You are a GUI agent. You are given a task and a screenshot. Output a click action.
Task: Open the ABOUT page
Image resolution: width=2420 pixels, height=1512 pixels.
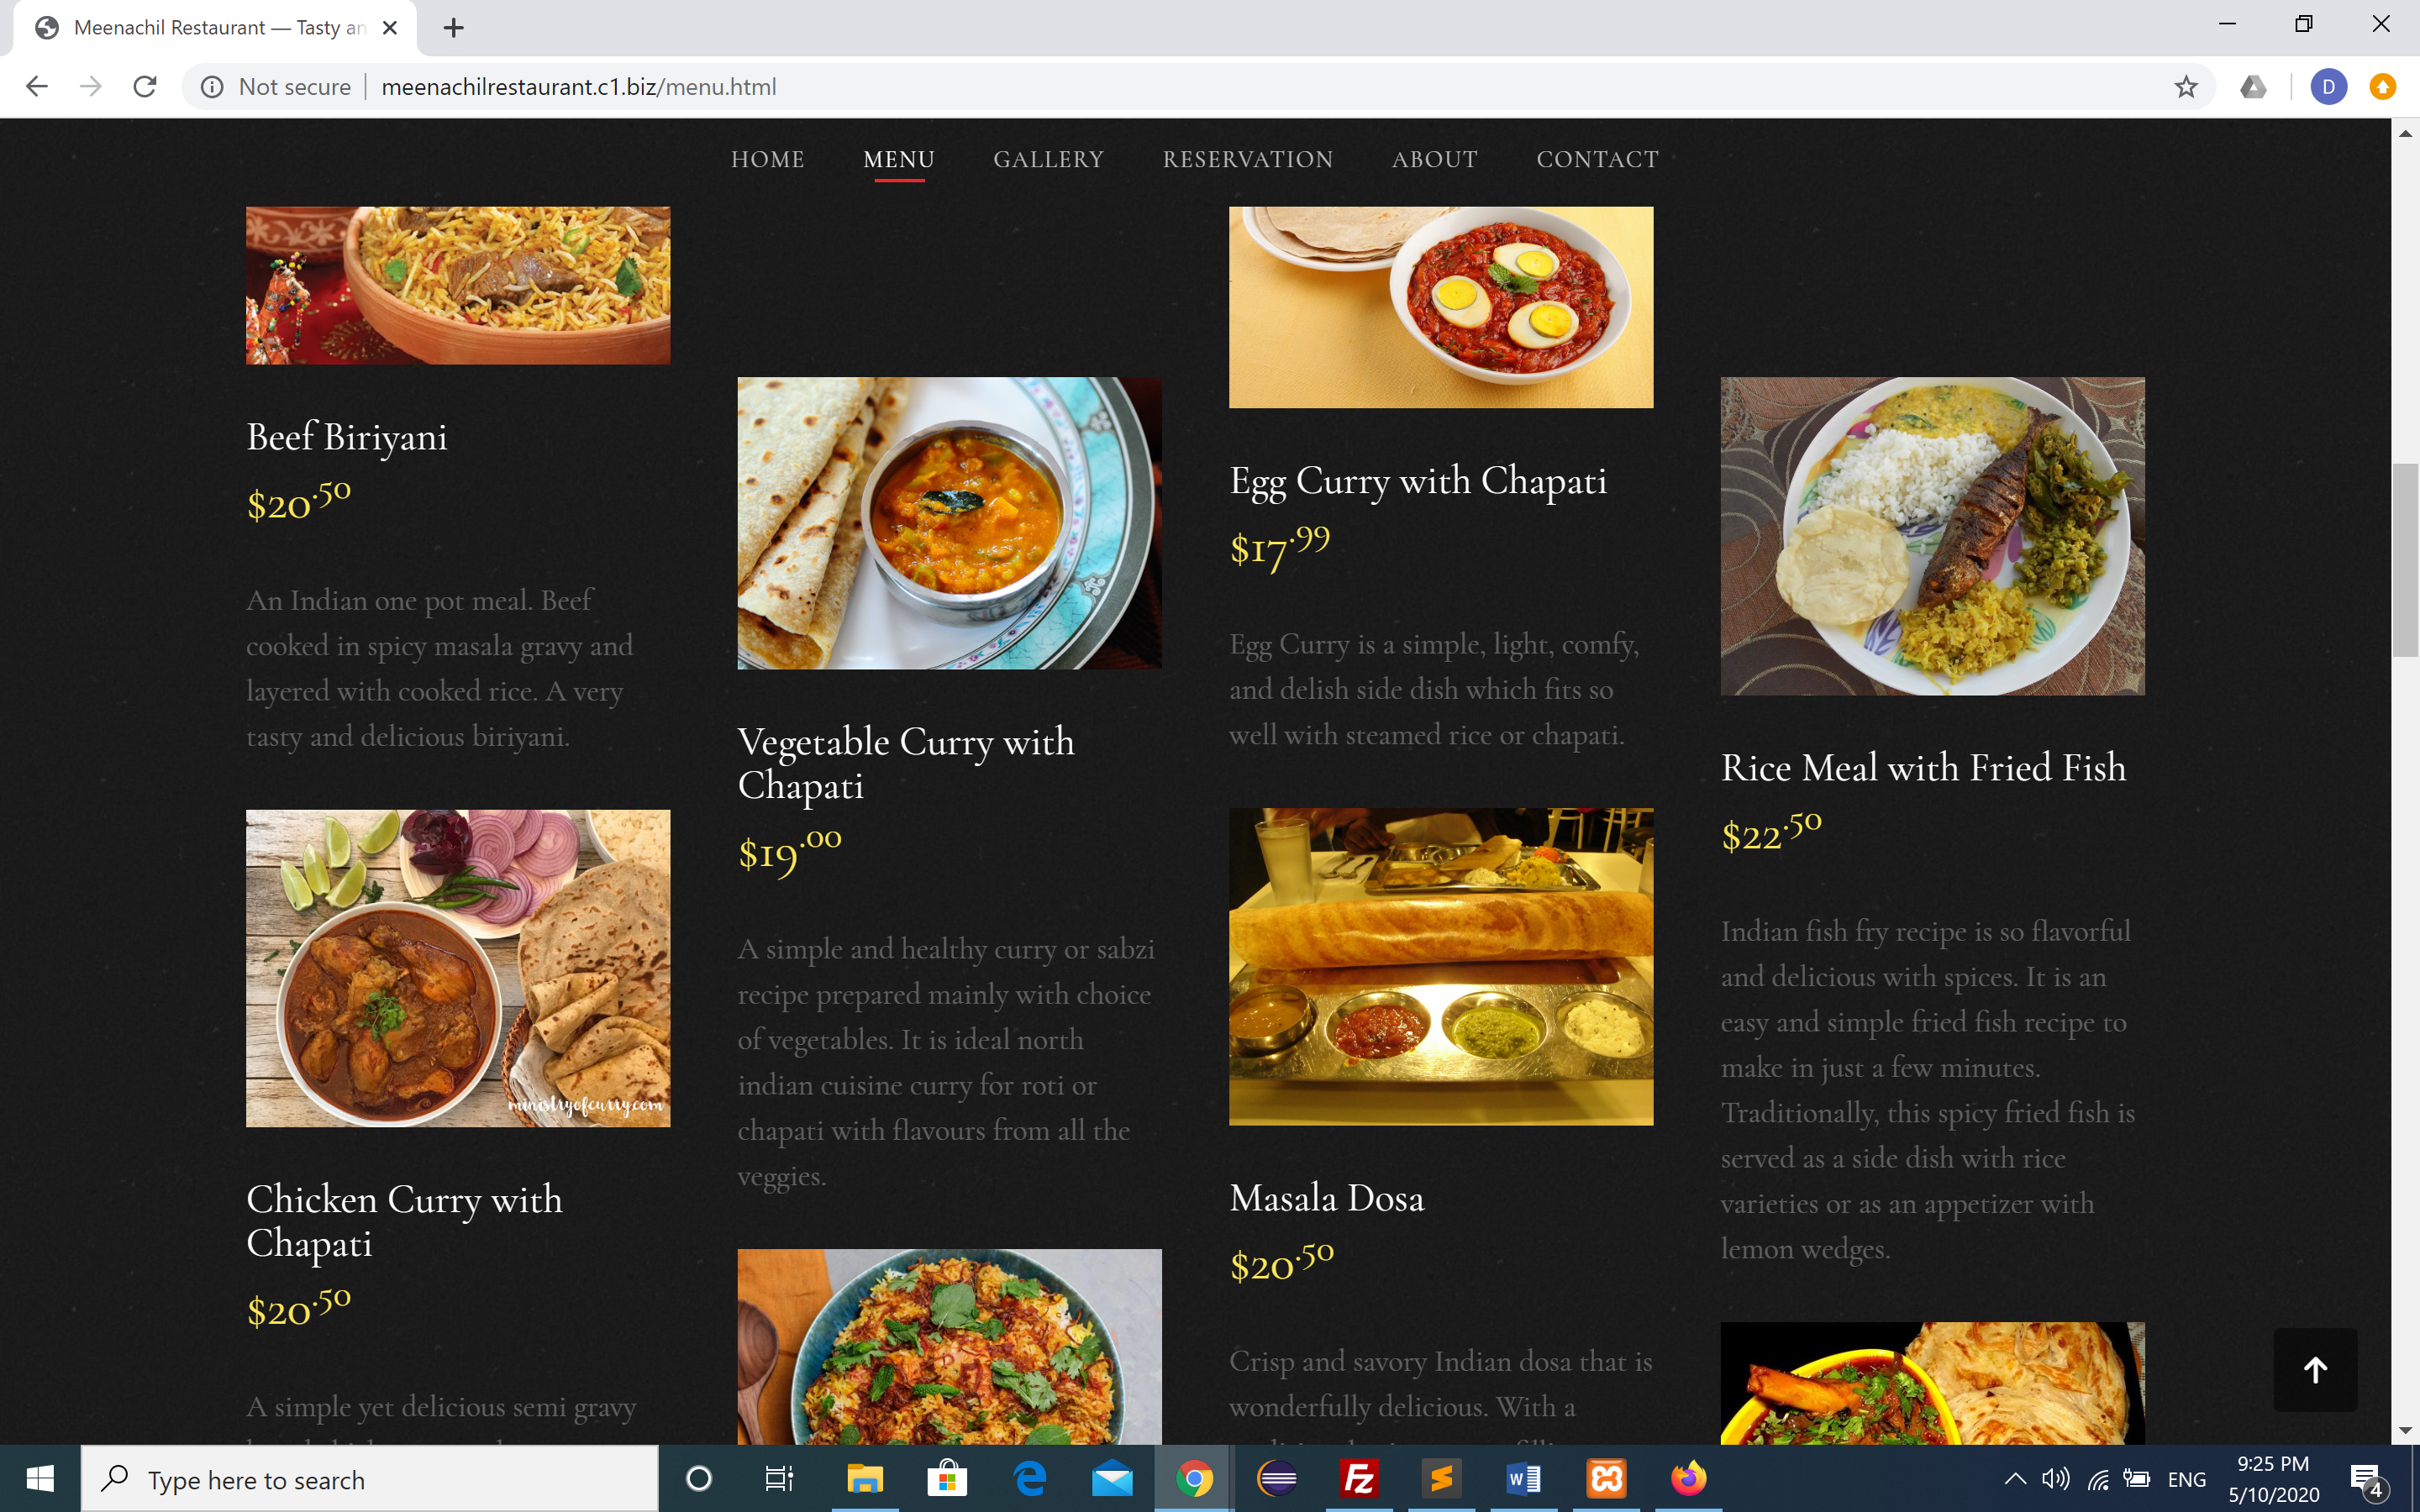pos(1435,159)
